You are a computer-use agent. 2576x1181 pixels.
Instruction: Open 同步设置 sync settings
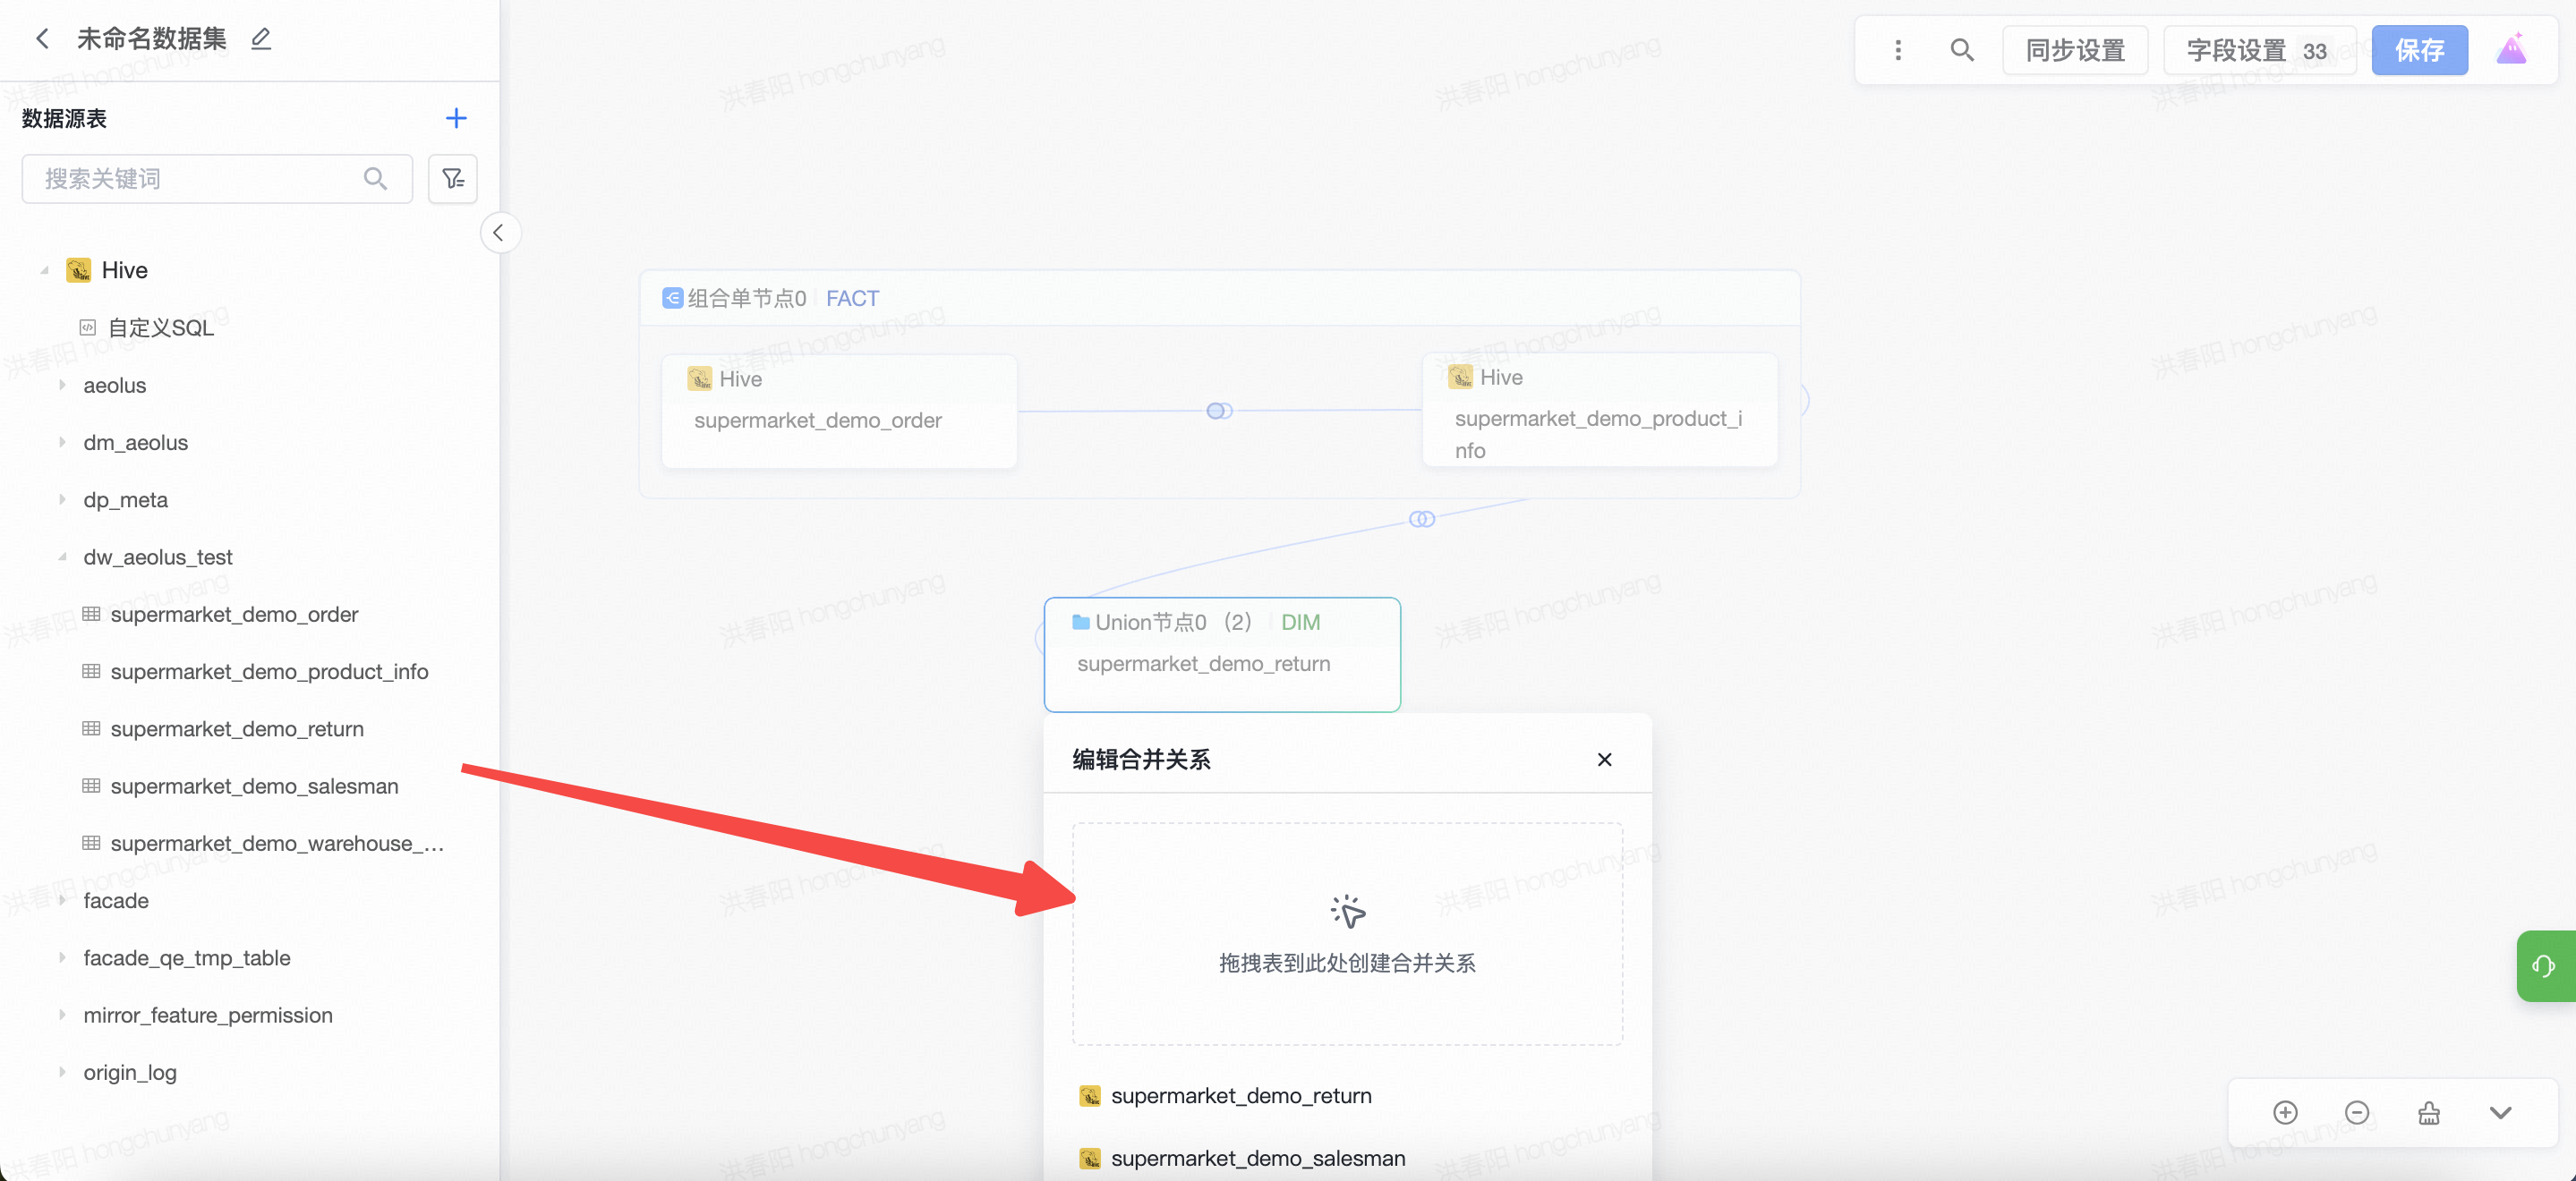[2075, 50]
